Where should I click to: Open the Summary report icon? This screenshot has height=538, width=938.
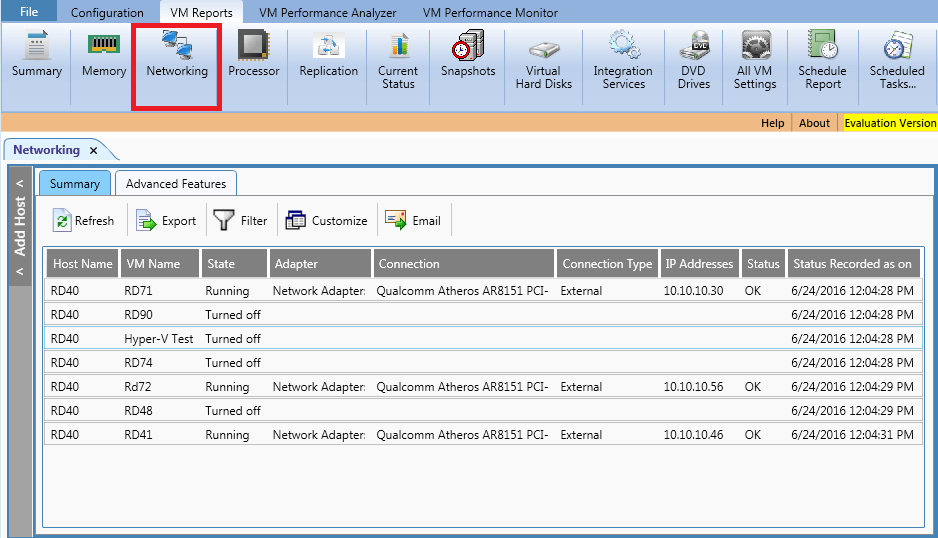pos(36,55)
